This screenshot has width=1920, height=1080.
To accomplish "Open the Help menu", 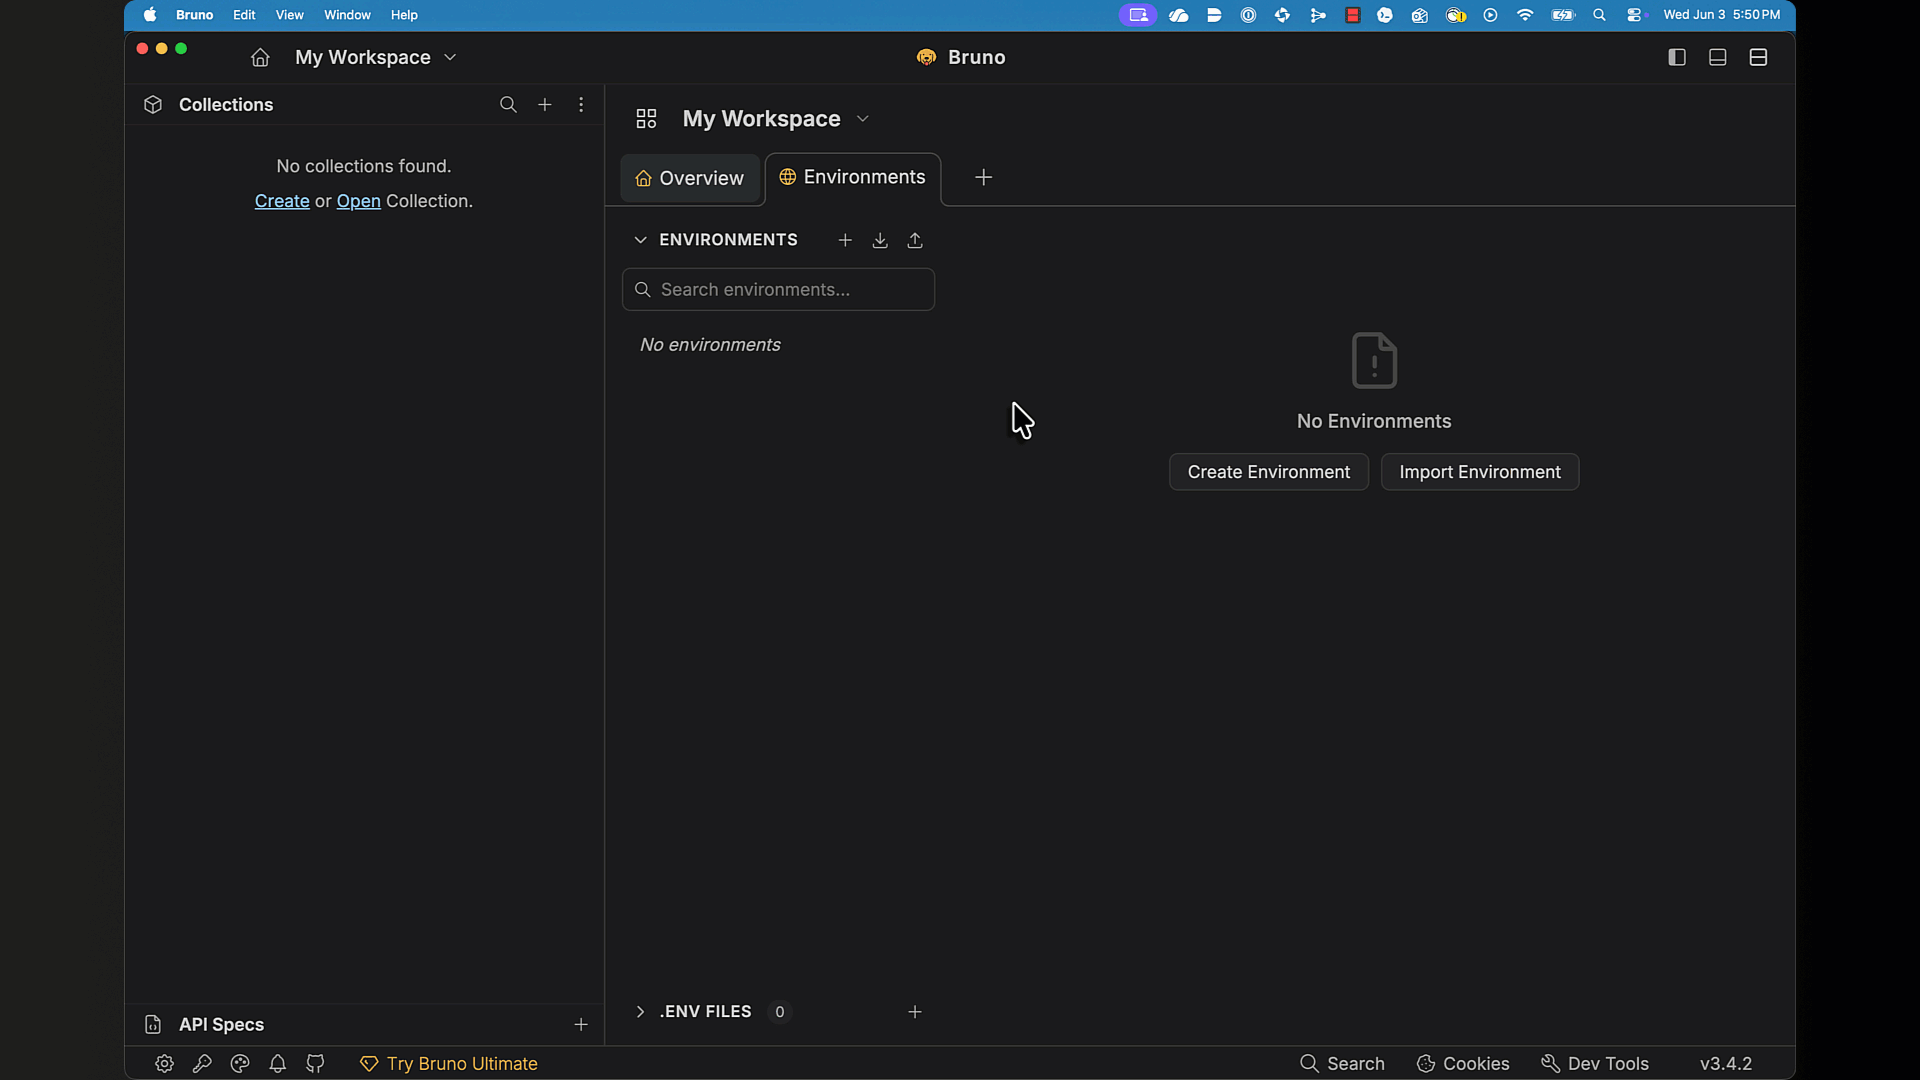I will pyautogui.click(x=404, y=15).
